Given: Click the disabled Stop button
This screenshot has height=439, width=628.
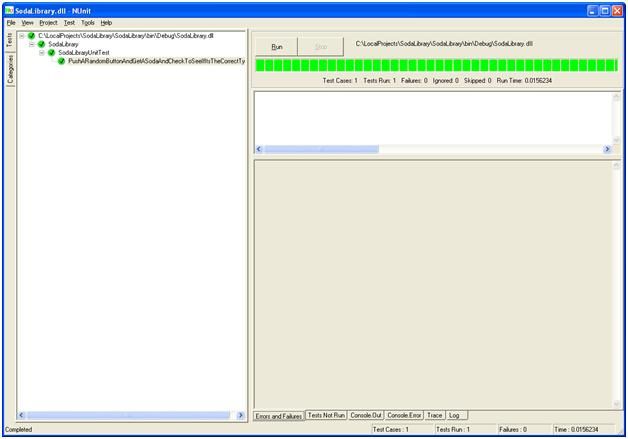Looking at the screenshot, I should [x=321, y=47].
